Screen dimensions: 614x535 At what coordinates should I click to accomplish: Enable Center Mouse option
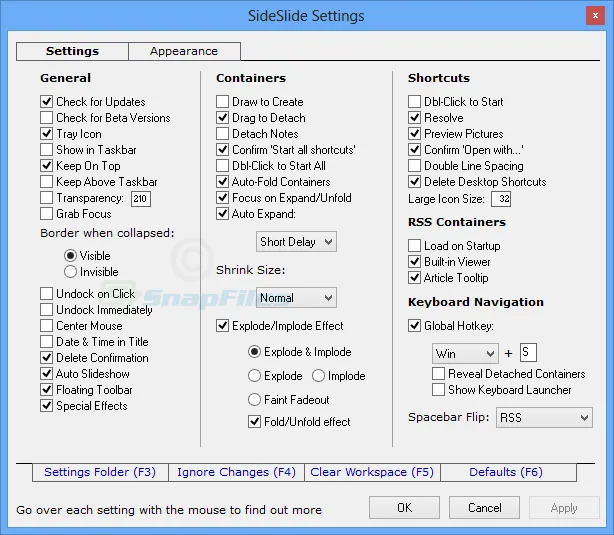click(47, 326)
